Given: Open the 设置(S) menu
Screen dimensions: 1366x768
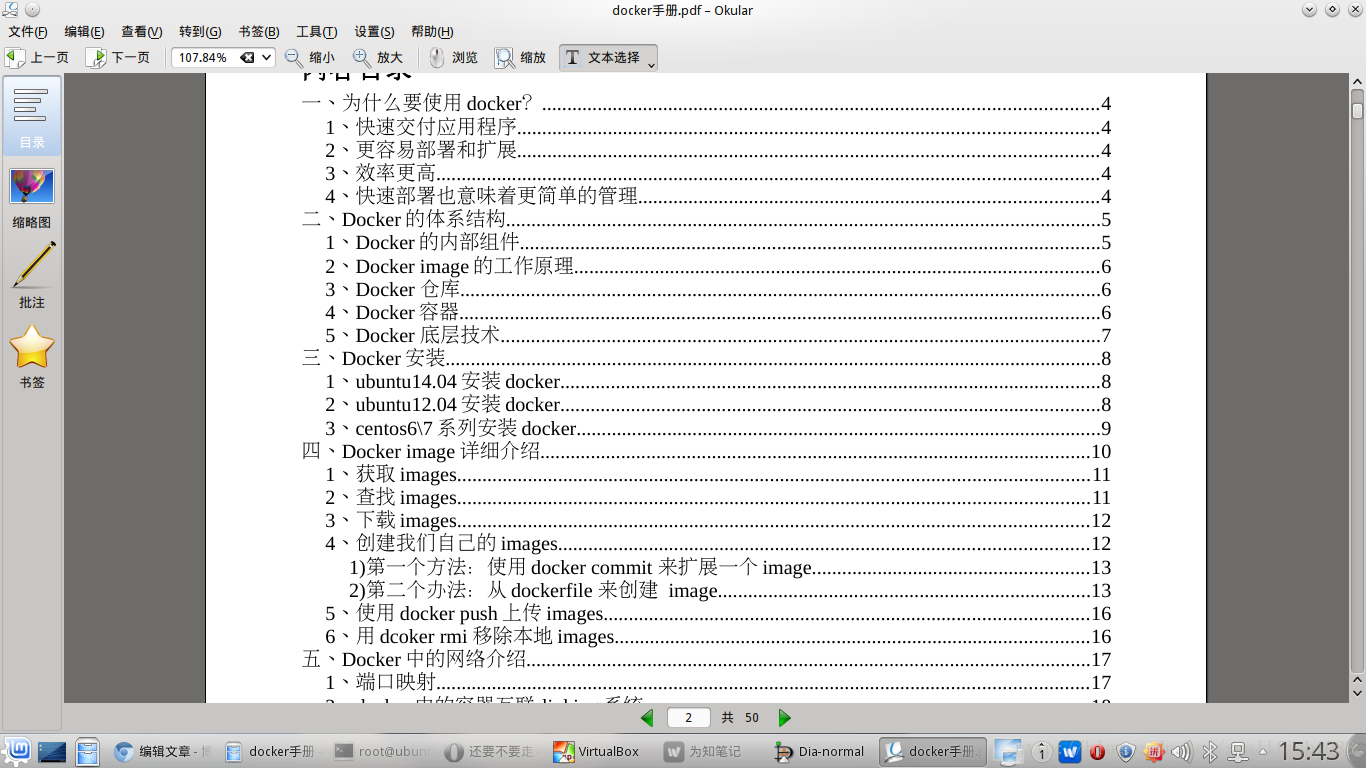Looking at the screenshot, I should (x=374, y=32).
